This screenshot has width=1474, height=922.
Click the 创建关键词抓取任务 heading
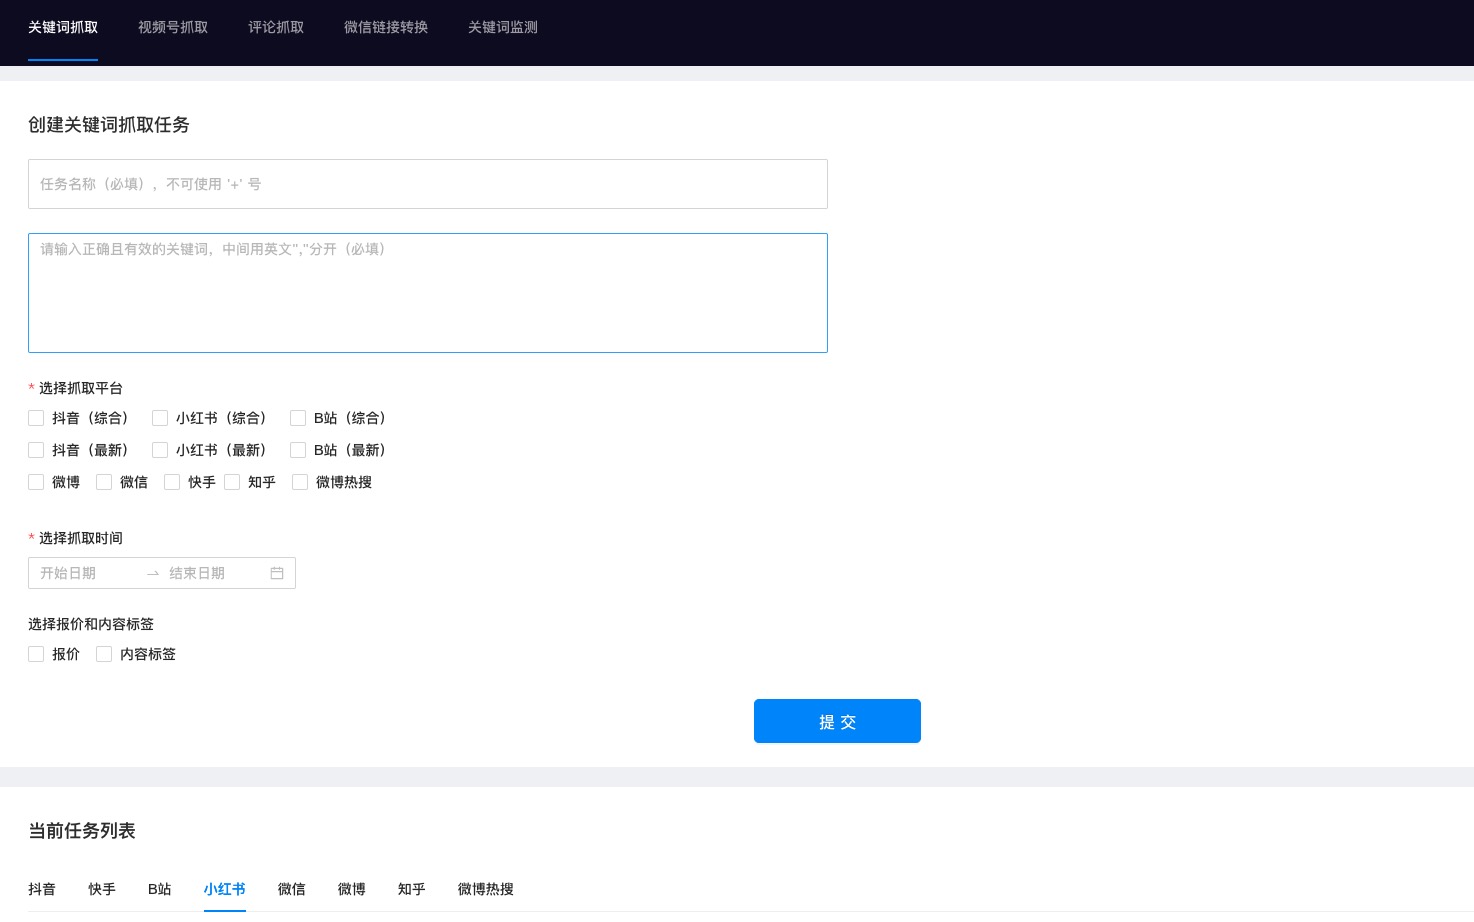tap(109, 125)
